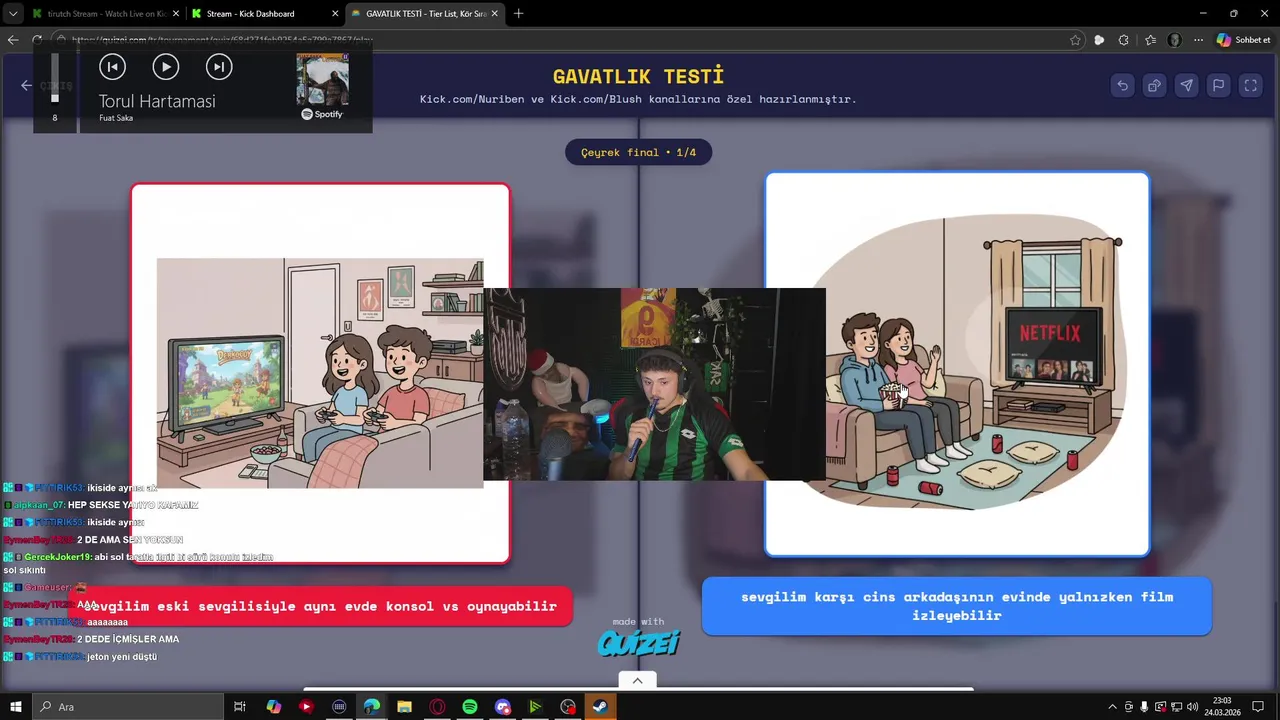
Task: Play Torul Hartamasi in the media overlay
Action: pyautogui.click(x=166, y=67)
